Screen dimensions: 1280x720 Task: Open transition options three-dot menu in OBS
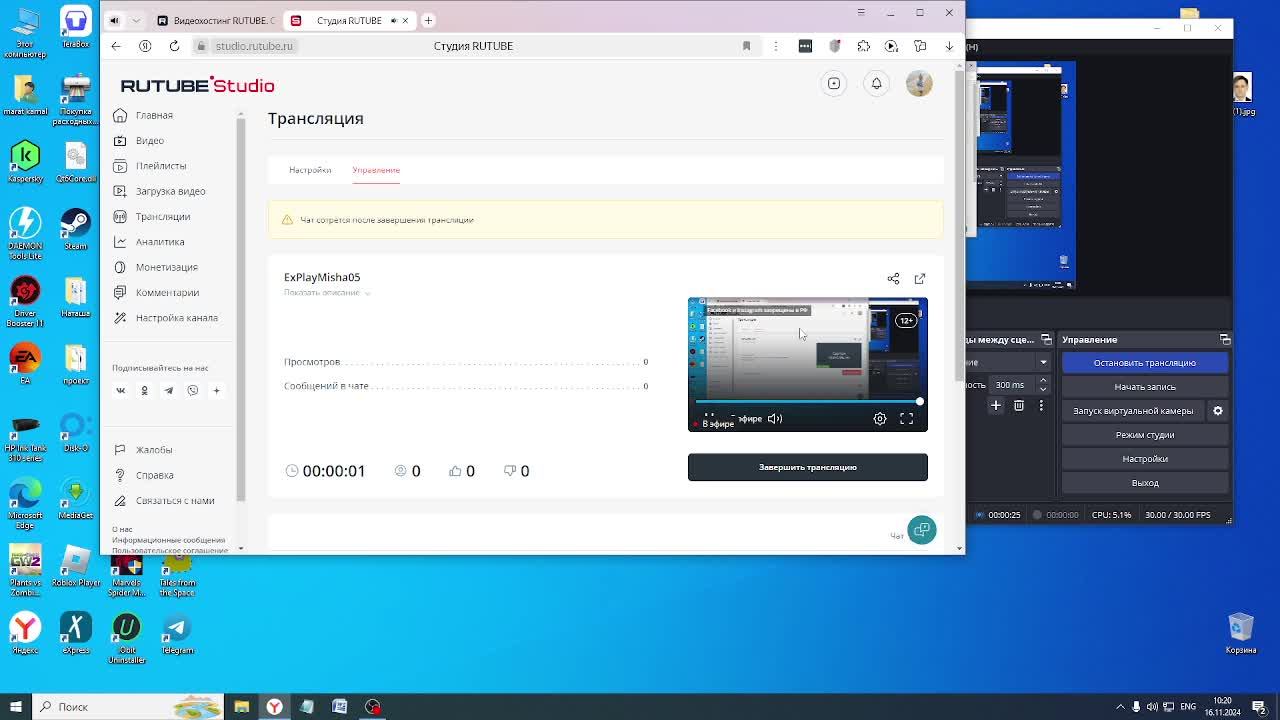[1041, 406]
